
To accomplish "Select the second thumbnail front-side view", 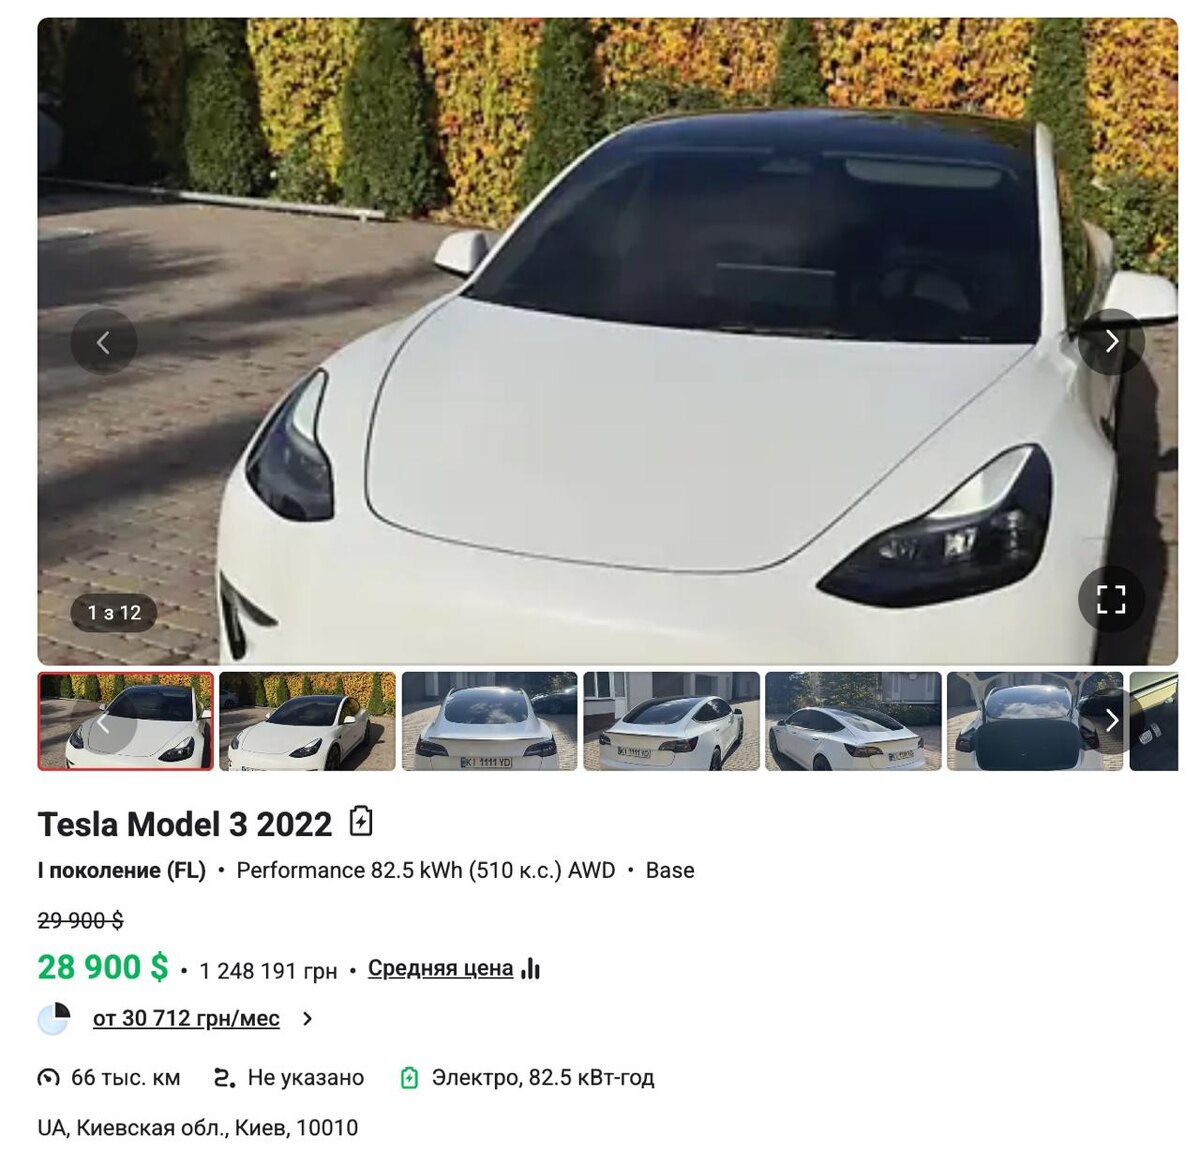I will pos(308,721).
